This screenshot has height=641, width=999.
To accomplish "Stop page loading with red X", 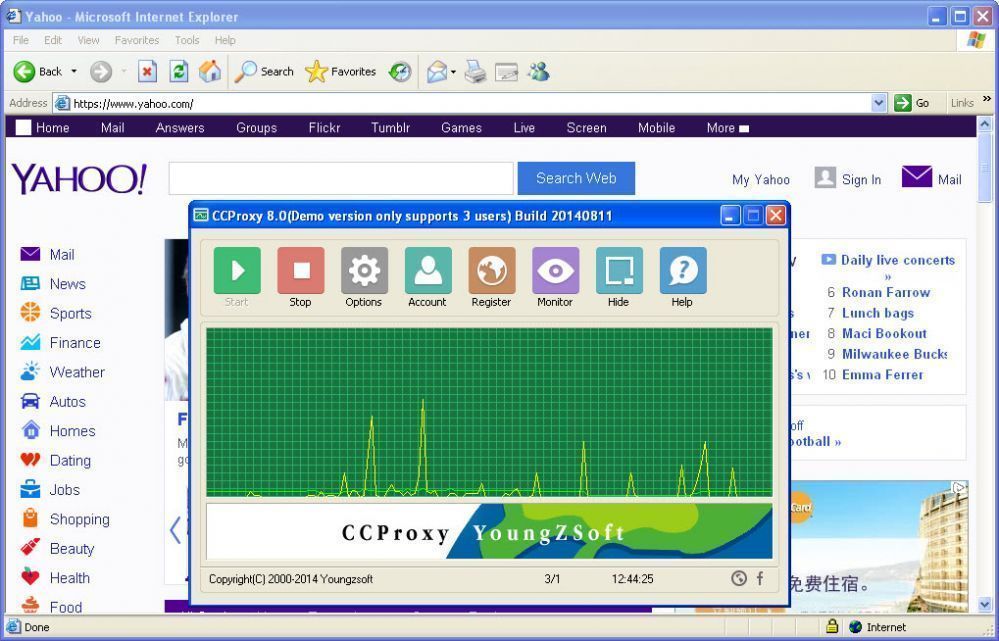I will pos(147,71).
